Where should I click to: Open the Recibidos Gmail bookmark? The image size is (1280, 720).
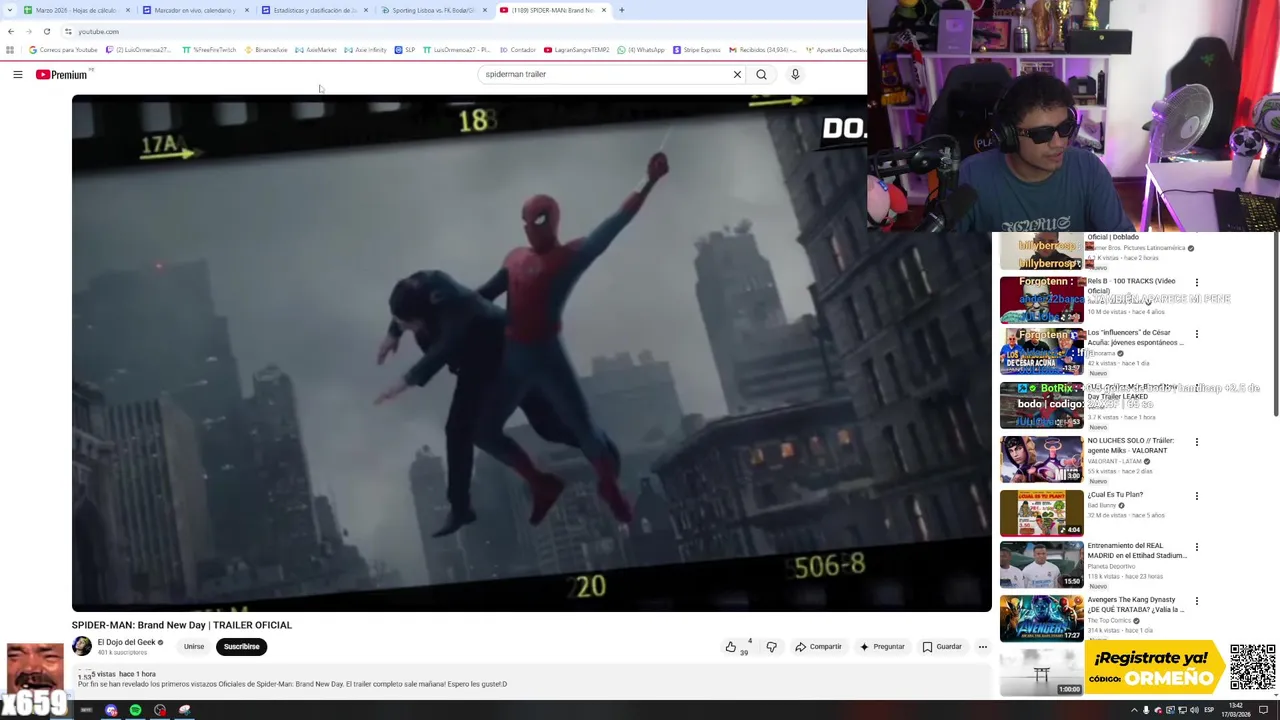point(762,49)
